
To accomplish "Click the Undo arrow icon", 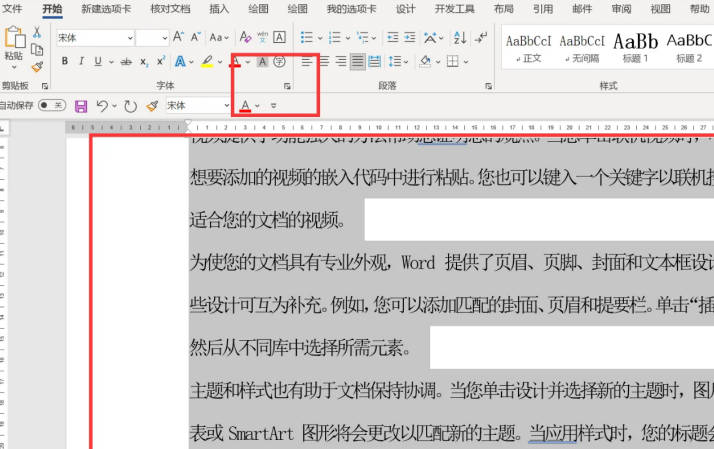I will [102, 106].
